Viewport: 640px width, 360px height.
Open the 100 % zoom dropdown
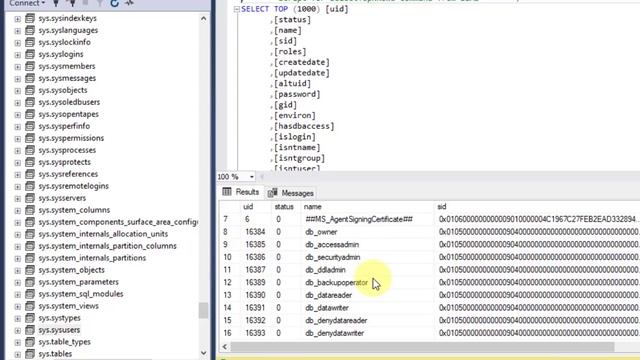(251, 177)
